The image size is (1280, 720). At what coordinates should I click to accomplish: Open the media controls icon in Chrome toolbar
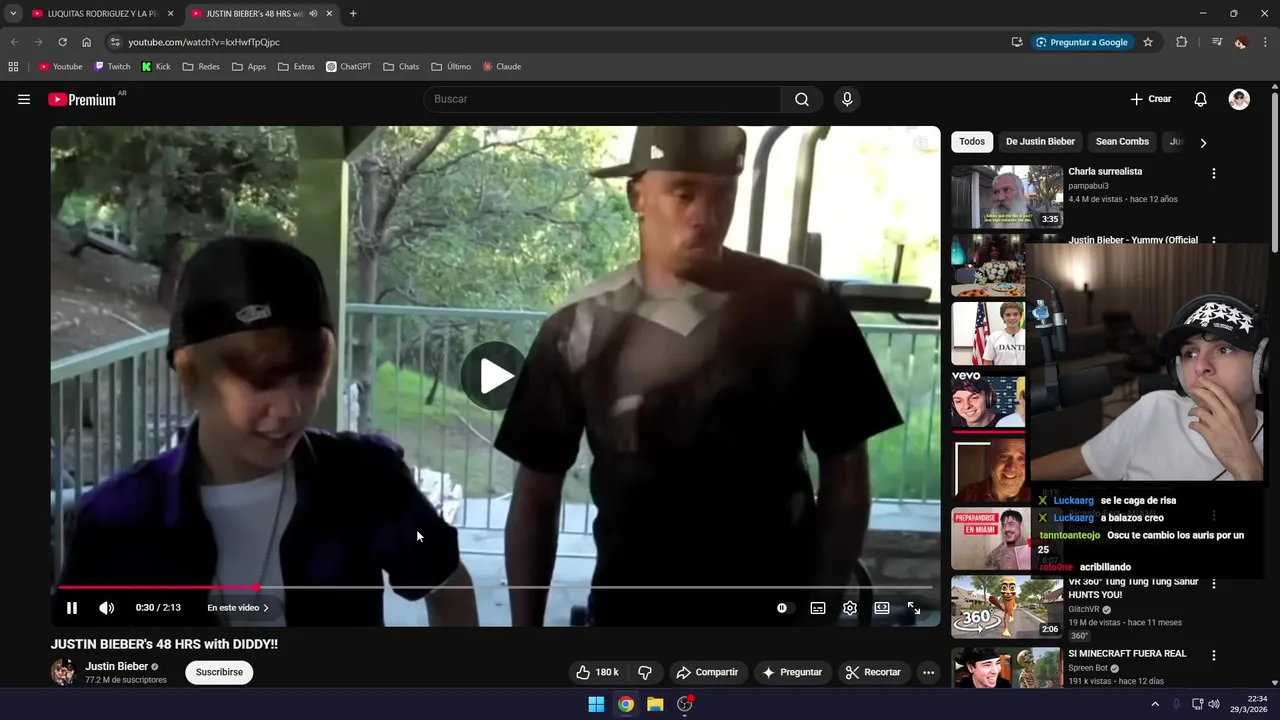[x=1217, y=42]
